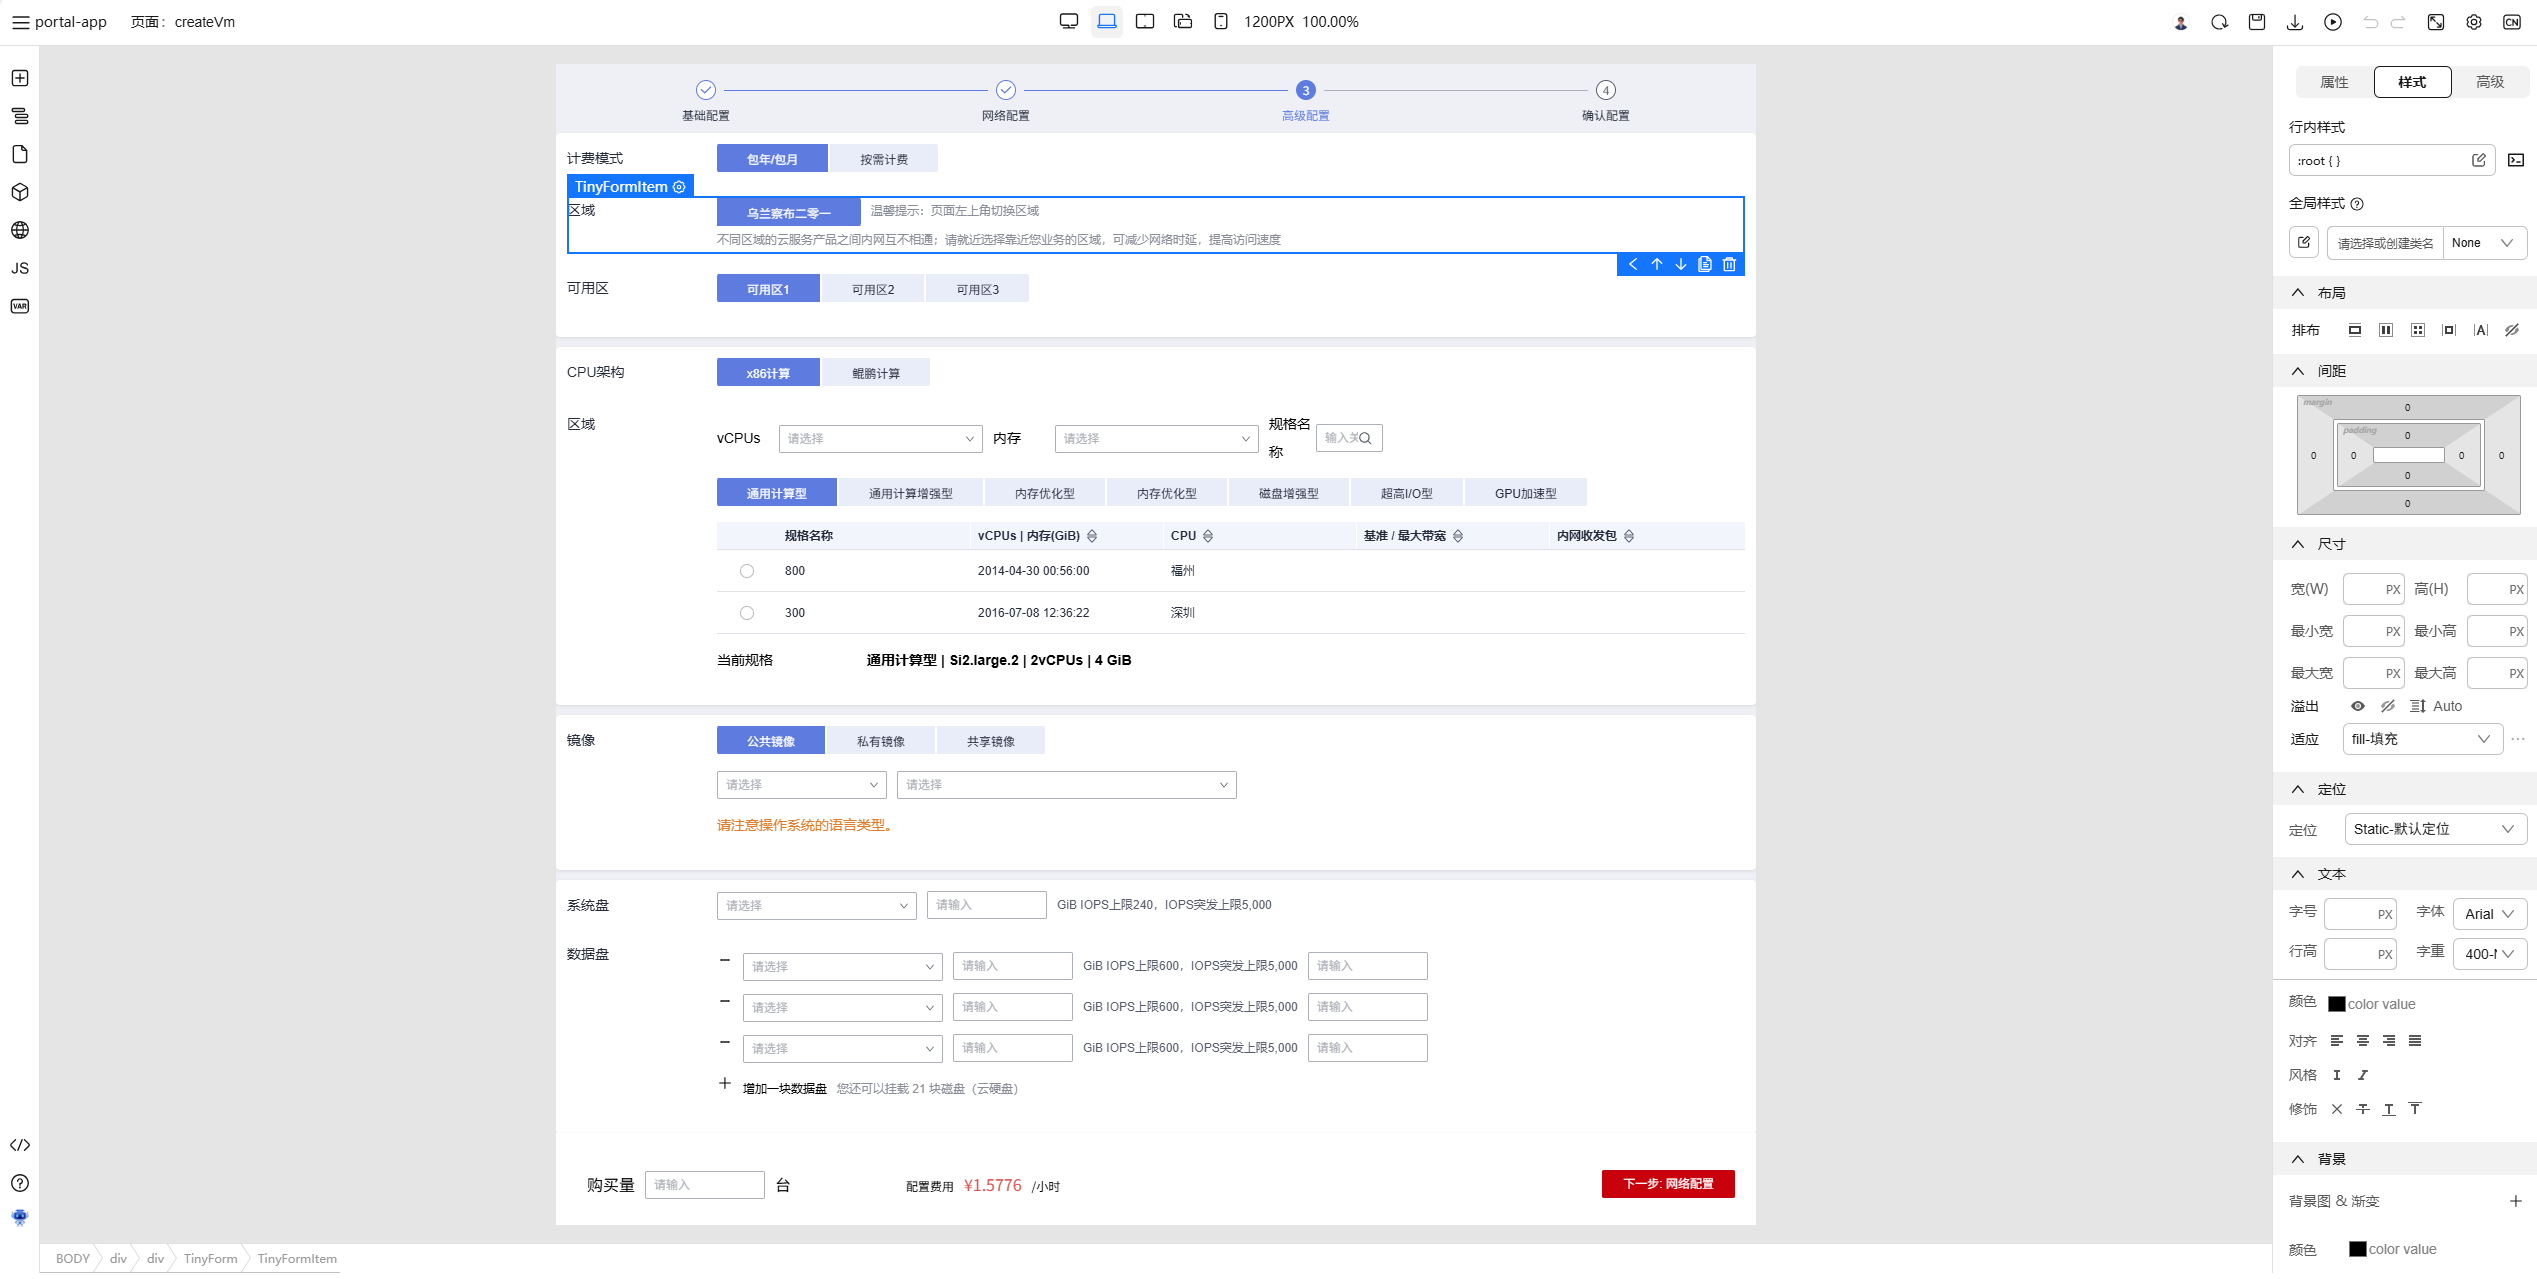Collapse the 间距 section

pyautogui.click(x=2298, y=371)
